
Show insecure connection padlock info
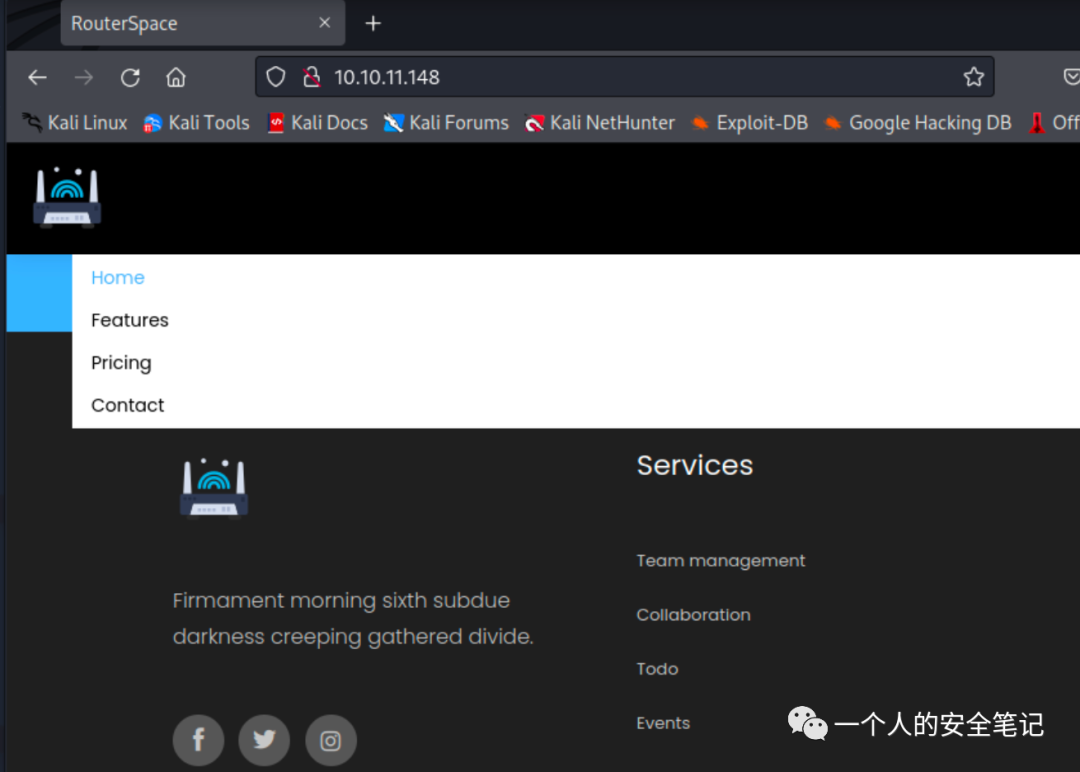(x=311, y=77)
